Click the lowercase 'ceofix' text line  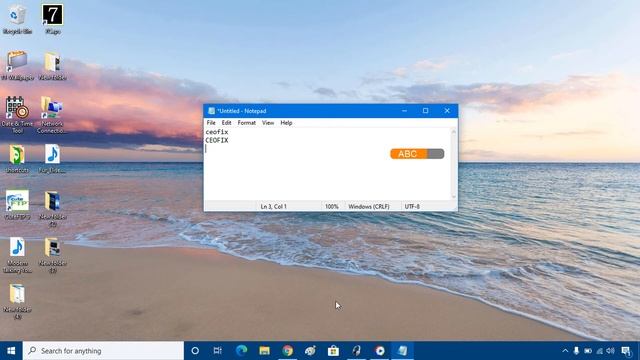point(217,132)
